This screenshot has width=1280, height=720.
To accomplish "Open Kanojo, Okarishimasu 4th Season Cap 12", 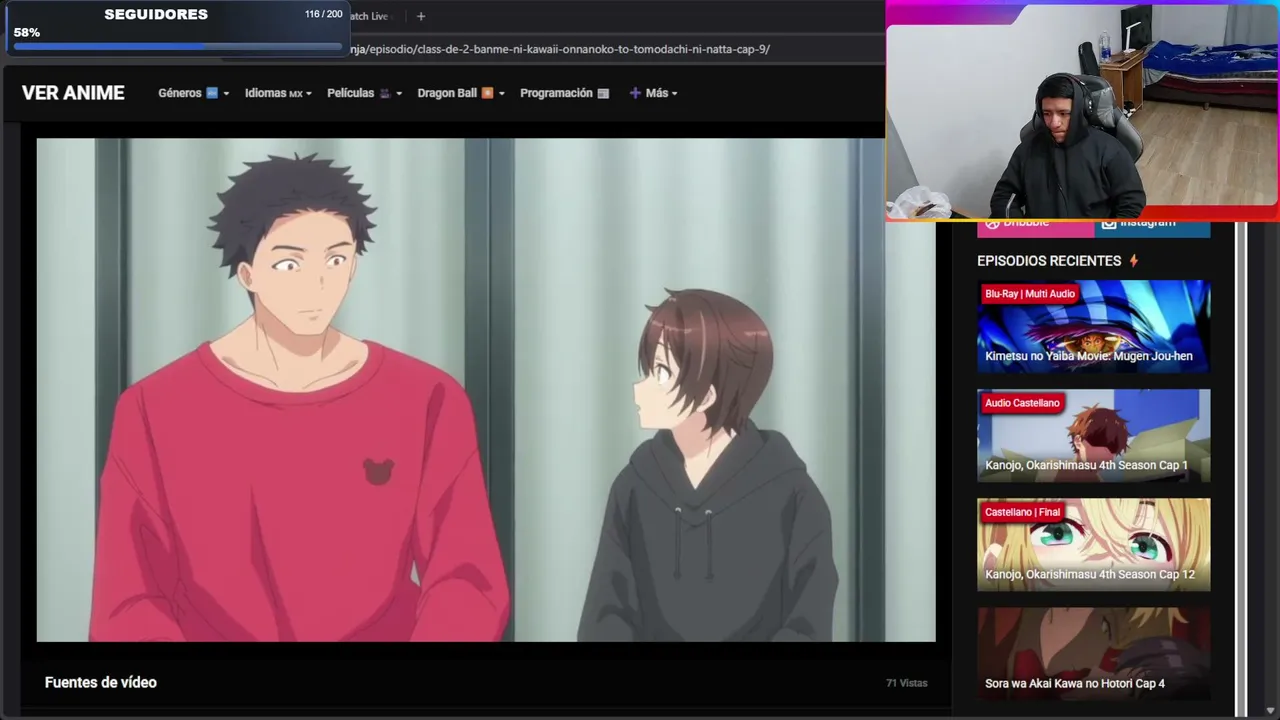I will 1093,545.
